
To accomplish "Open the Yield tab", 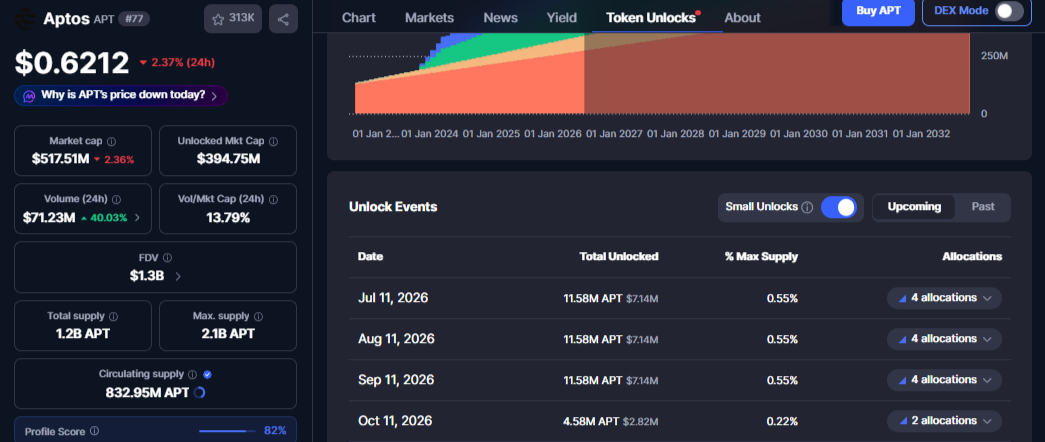I will [561, 18].
